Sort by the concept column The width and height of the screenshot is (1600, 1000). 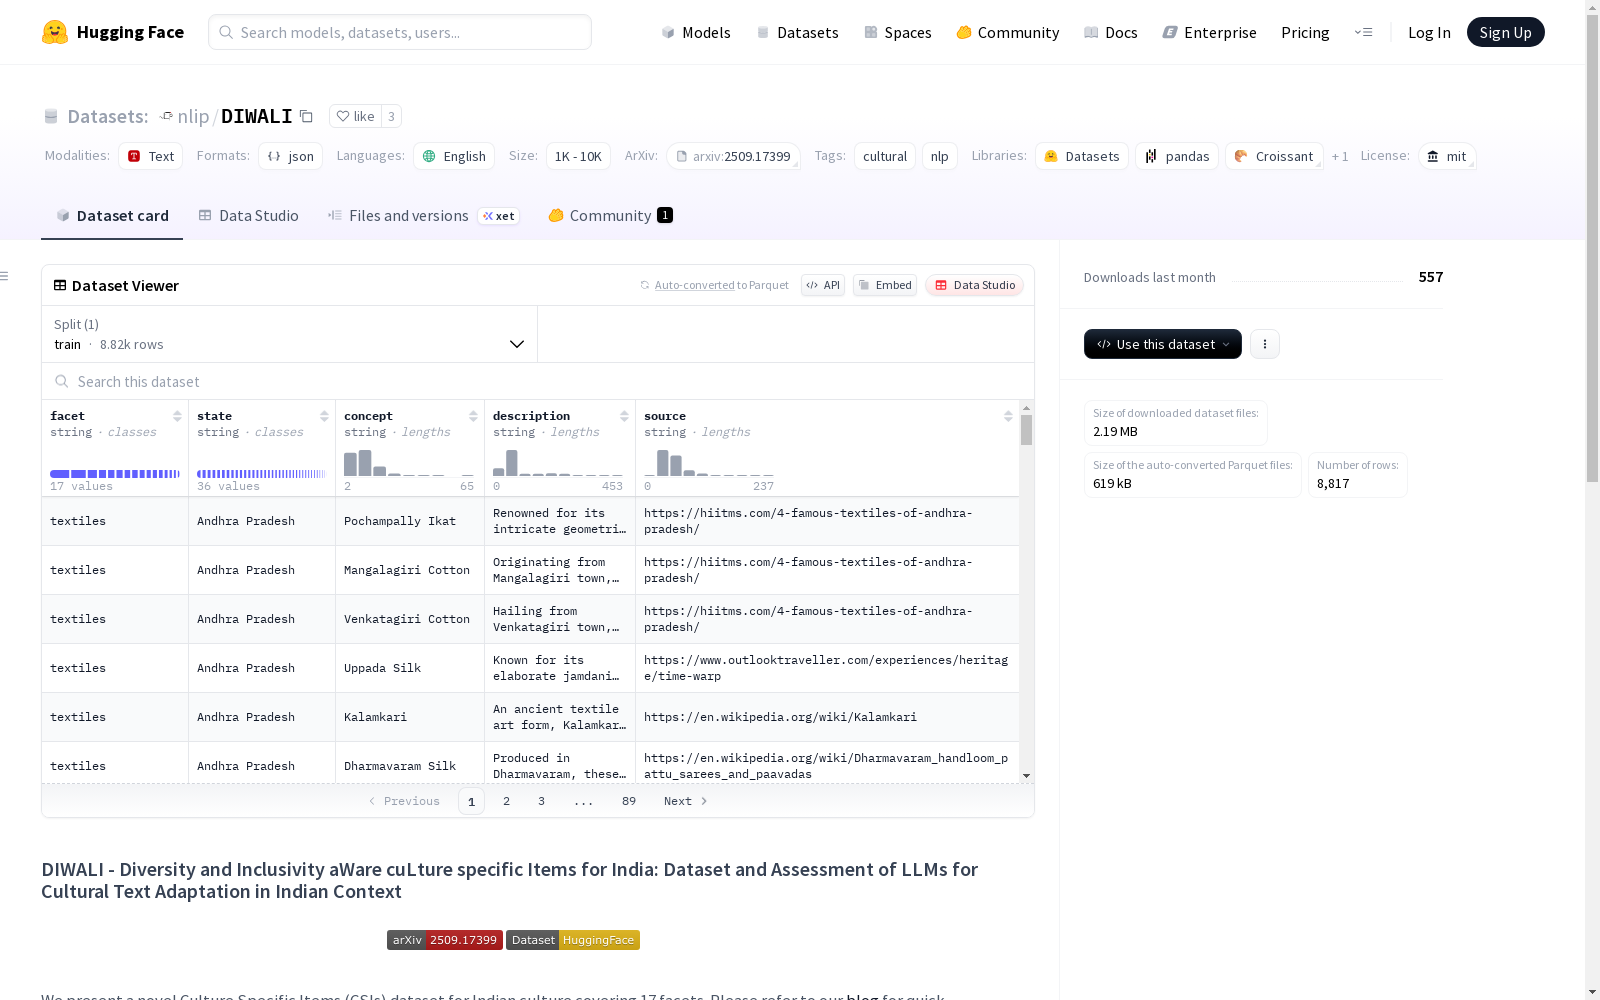click(x=473, y=416)
